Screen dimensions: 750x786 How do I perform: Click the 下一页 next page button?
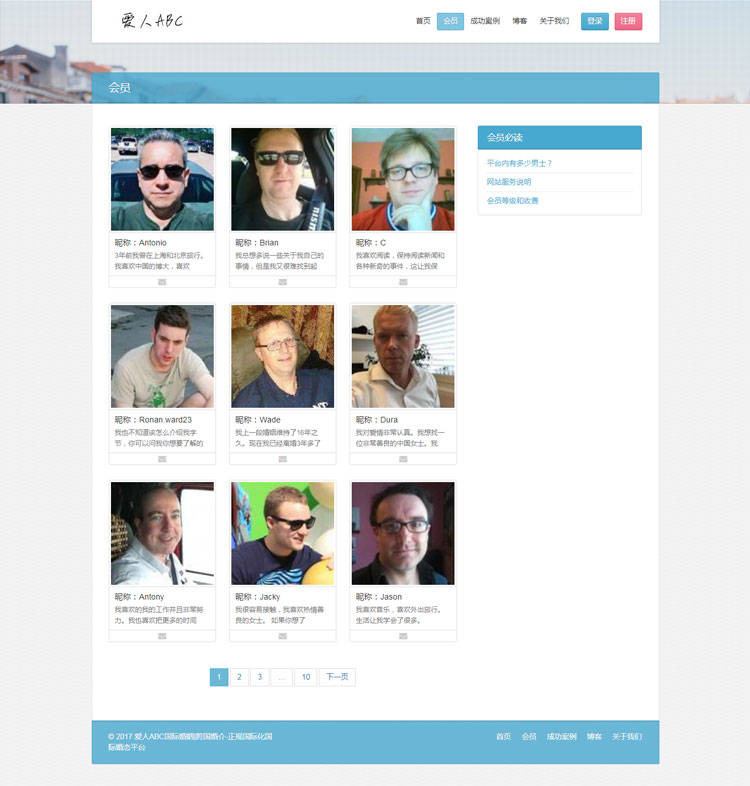[337, 677]
